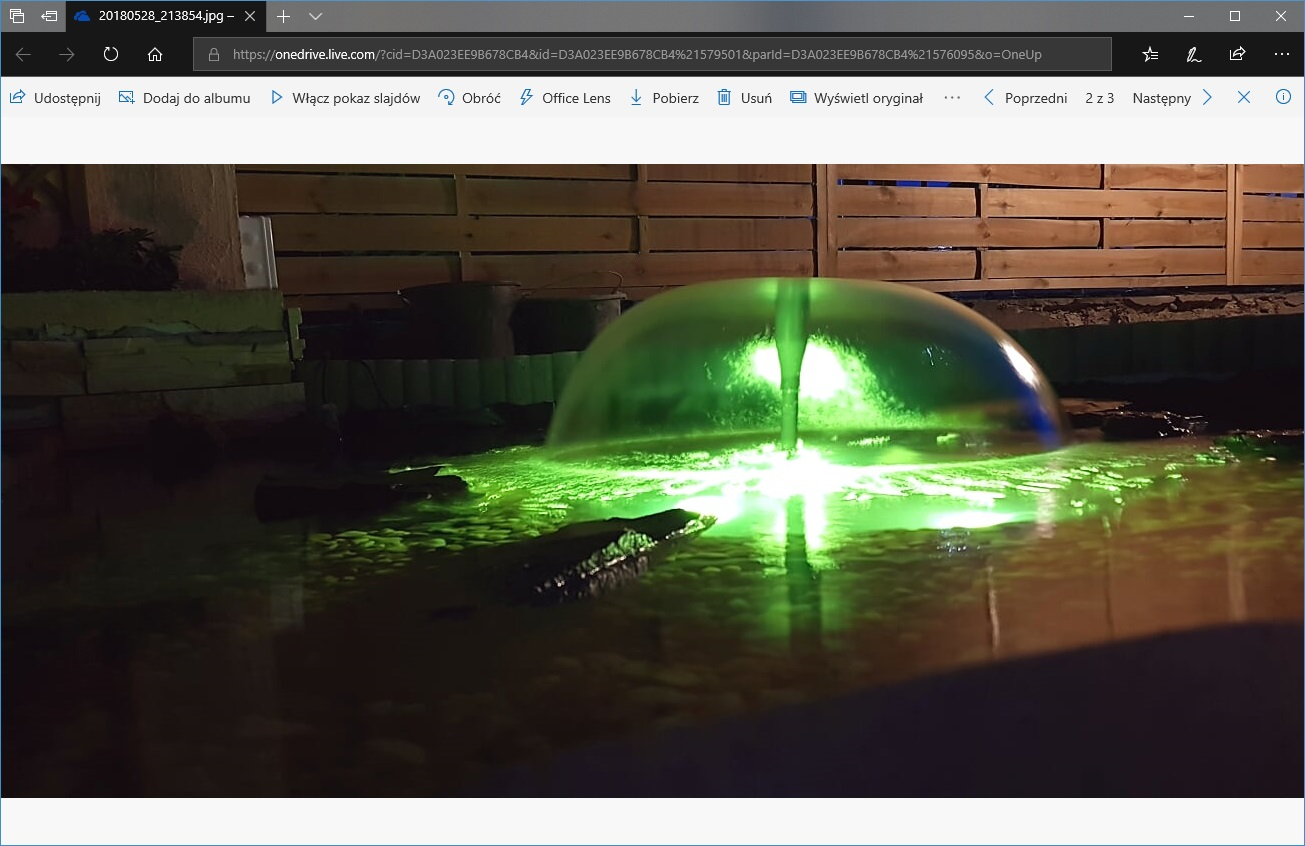1305x846 pixels.
Task: Click the site lock icon
Action: point(213,55)
